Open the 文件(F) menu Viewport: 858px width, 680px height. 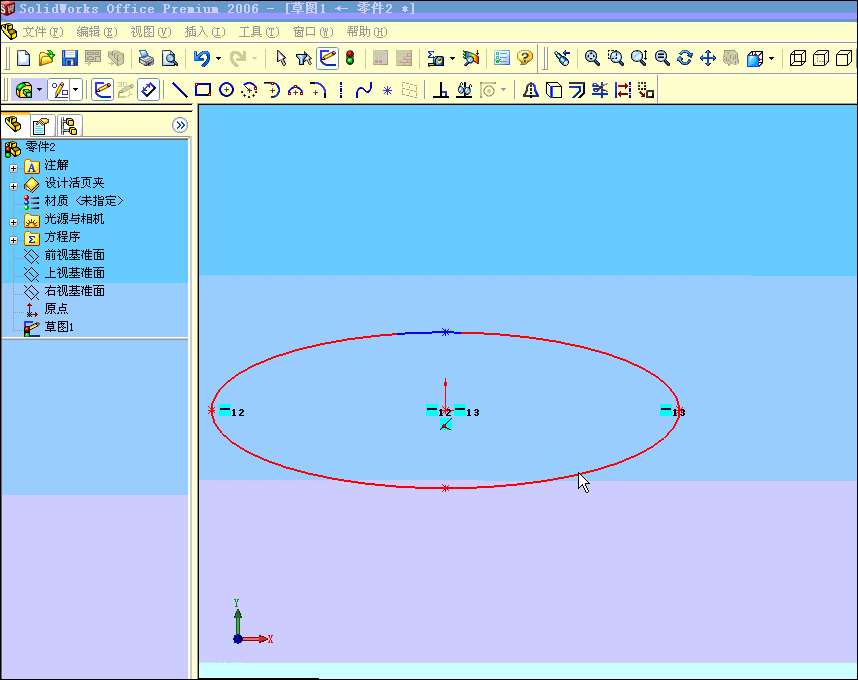43,32
